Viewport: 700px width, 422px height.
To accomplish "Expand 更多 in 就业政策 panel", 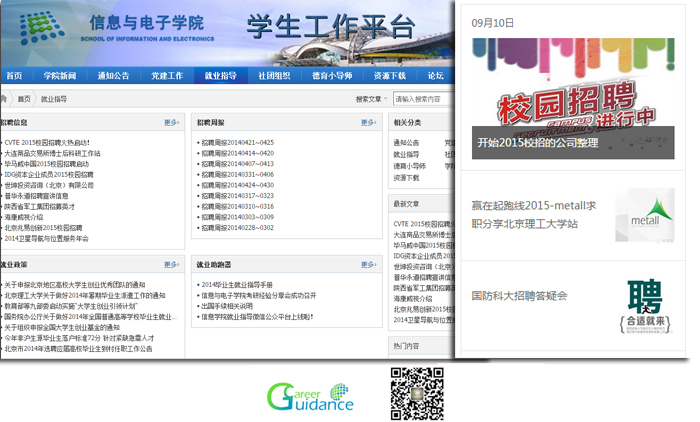I will [x=172, y=264].
